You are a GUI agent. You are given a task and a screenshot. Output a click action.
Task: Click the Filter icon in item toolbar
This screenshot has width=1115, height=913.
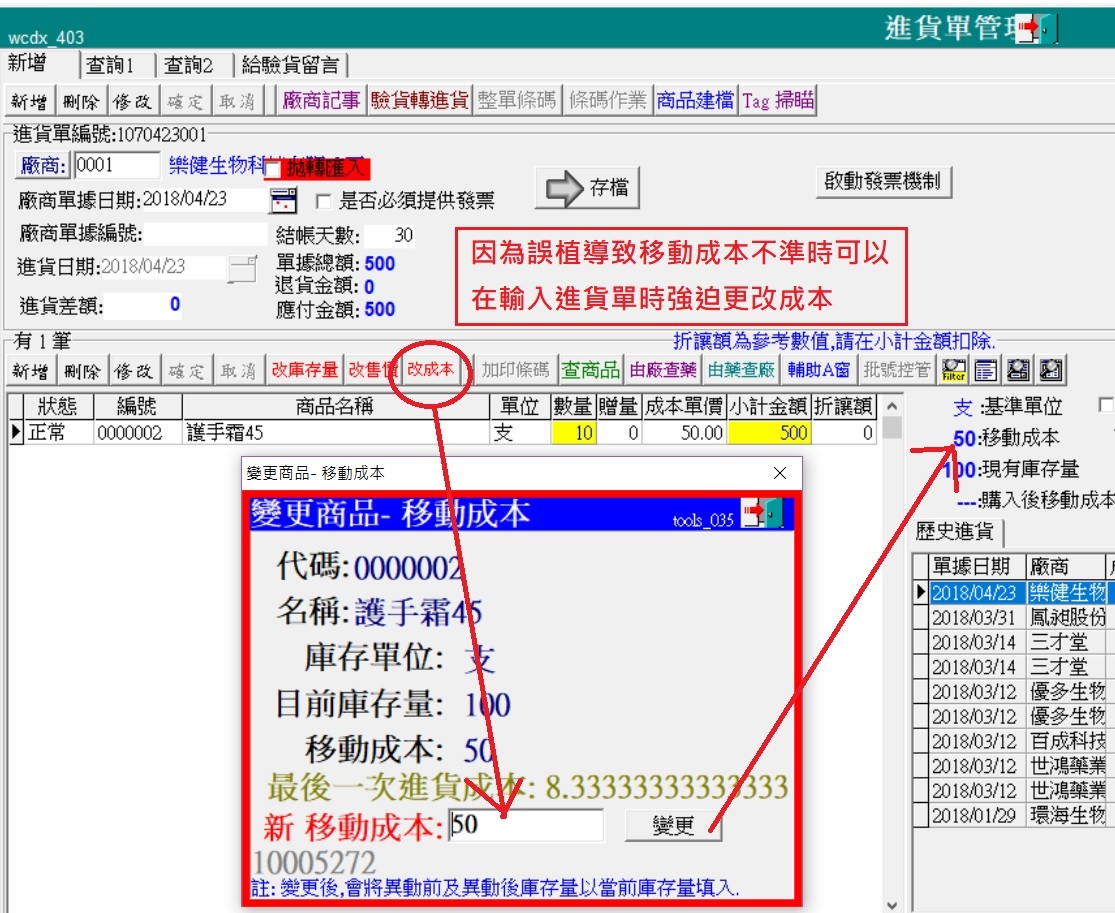[954, 370]
